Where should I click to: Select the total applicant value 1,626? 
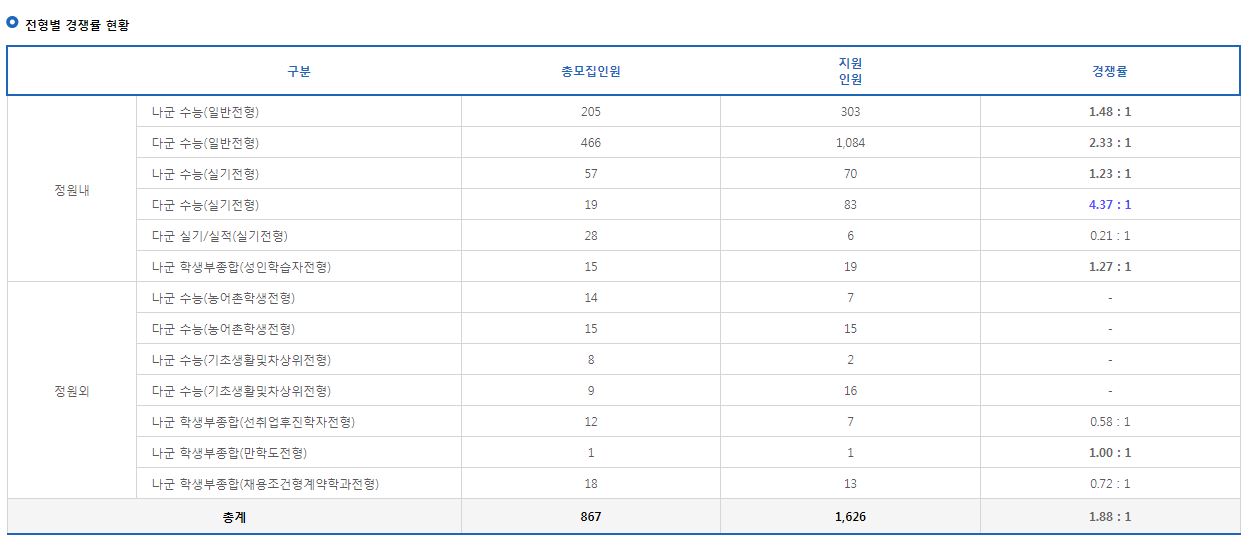tap(850, 517)
